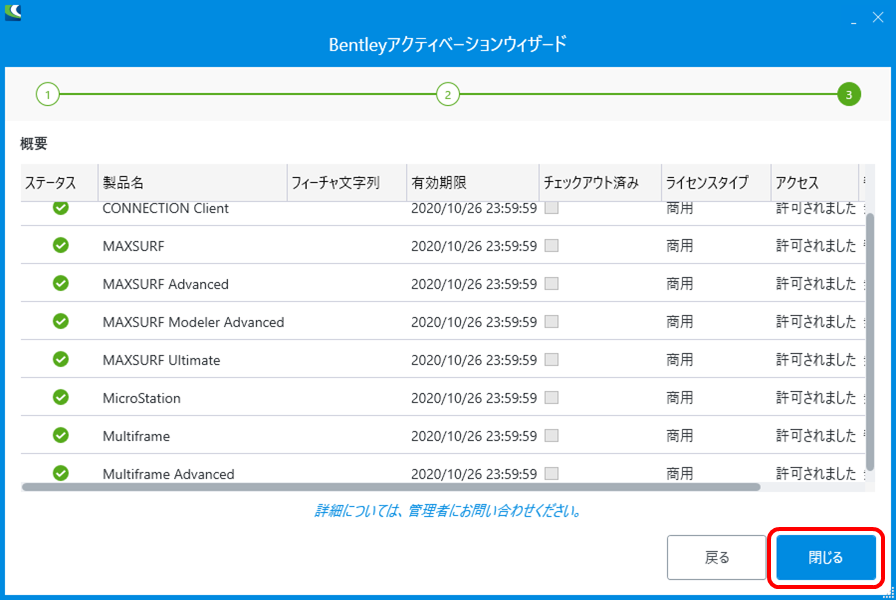
Task: Toggle checked-out checkbox for MAXSURF Advanced
Action: click(x=551, y=283)
